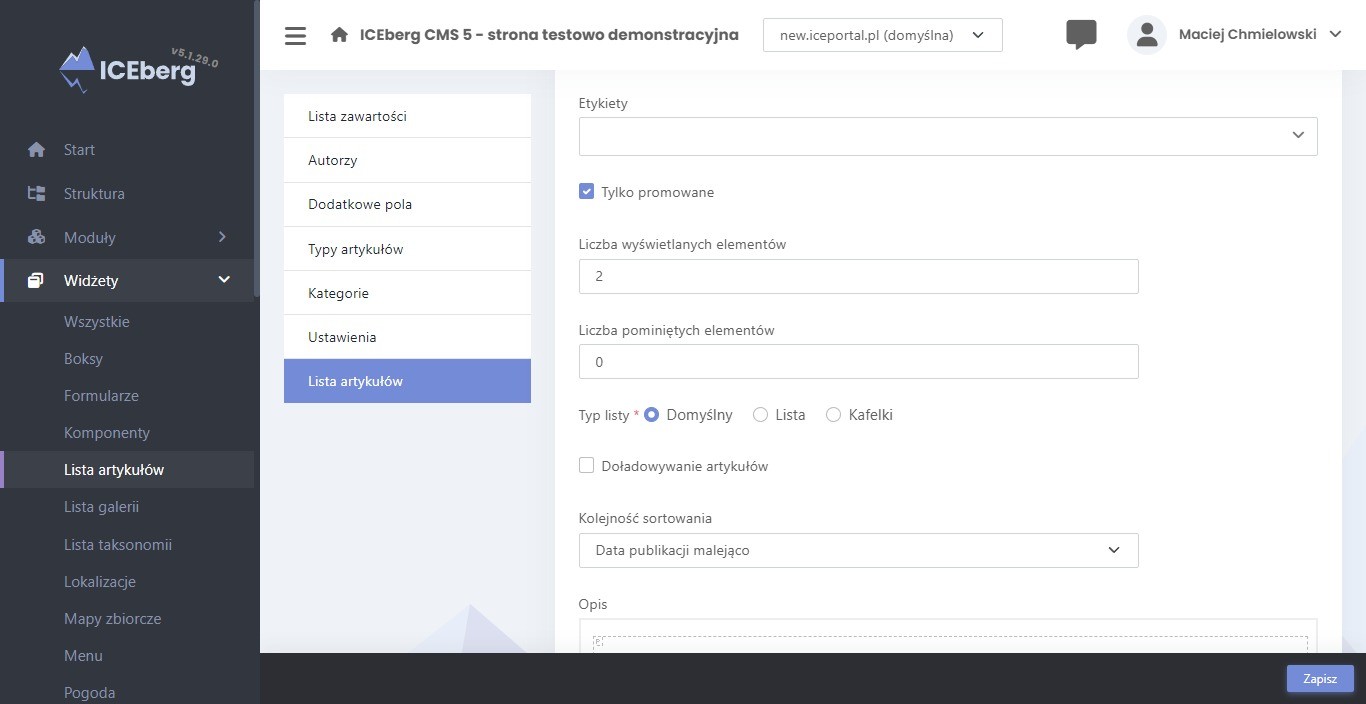Open Typy artykułów tab
The image size is (1366, 704).
pos(407,249)
